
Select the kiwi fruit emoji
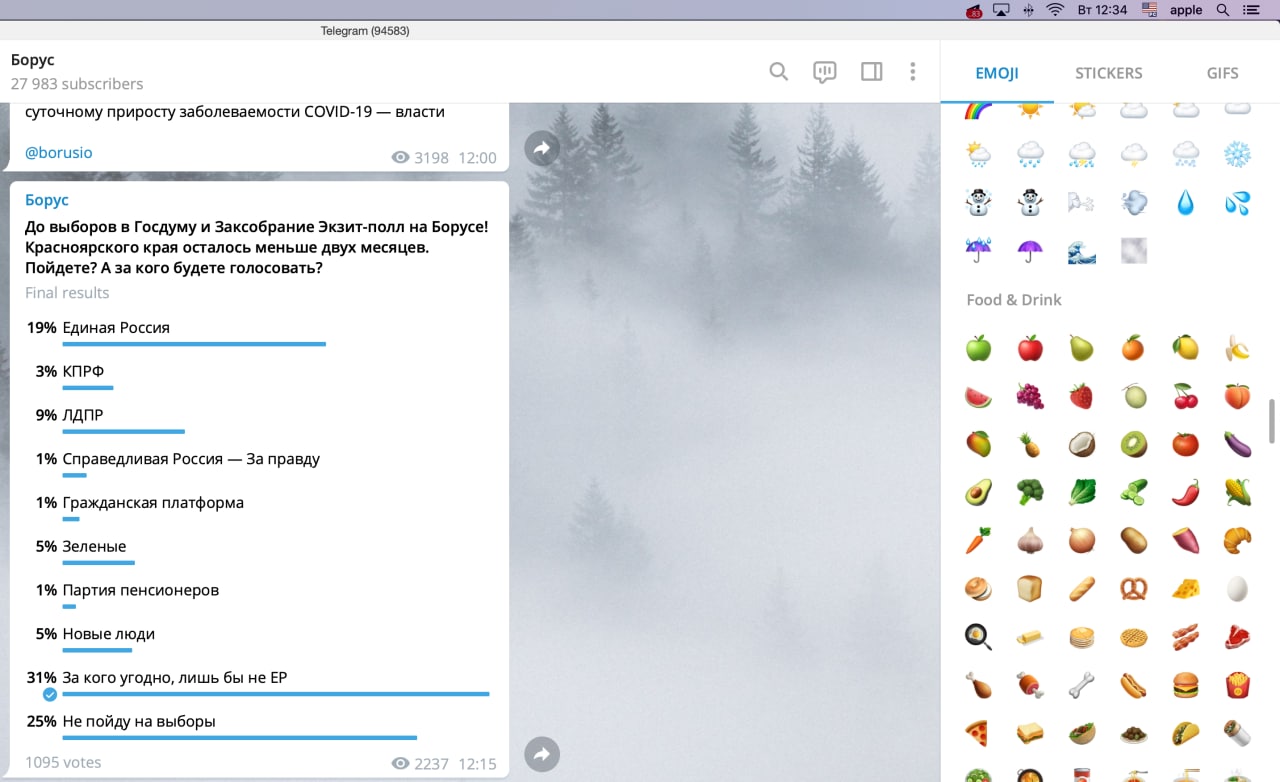1133,444
